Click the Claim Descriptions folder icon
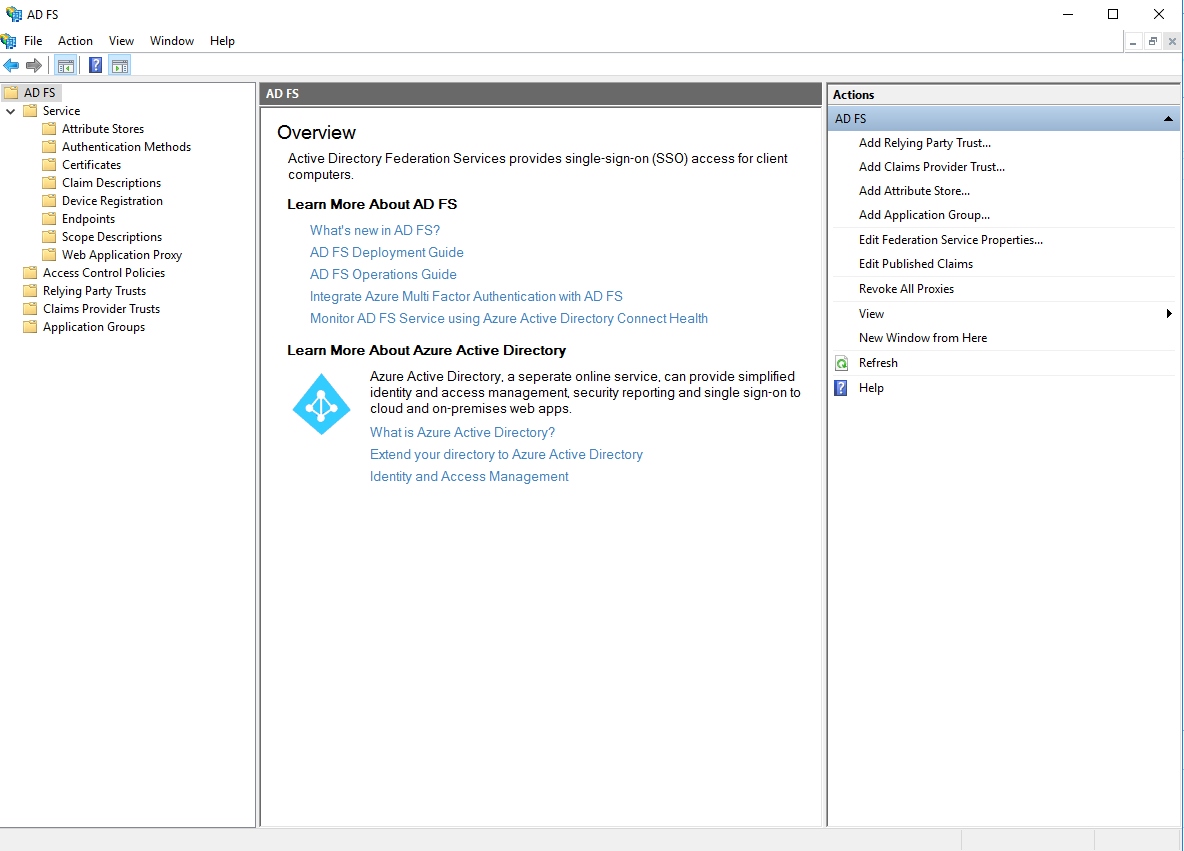1184x851 pixels. point(49,183)
